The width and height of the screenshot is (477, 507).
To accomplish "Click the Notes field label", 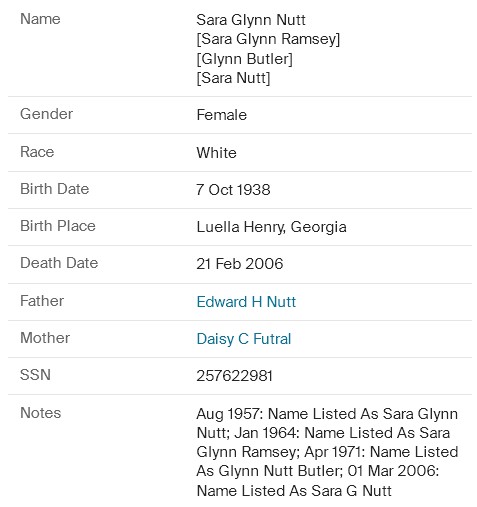I will (x=41, y=413).
